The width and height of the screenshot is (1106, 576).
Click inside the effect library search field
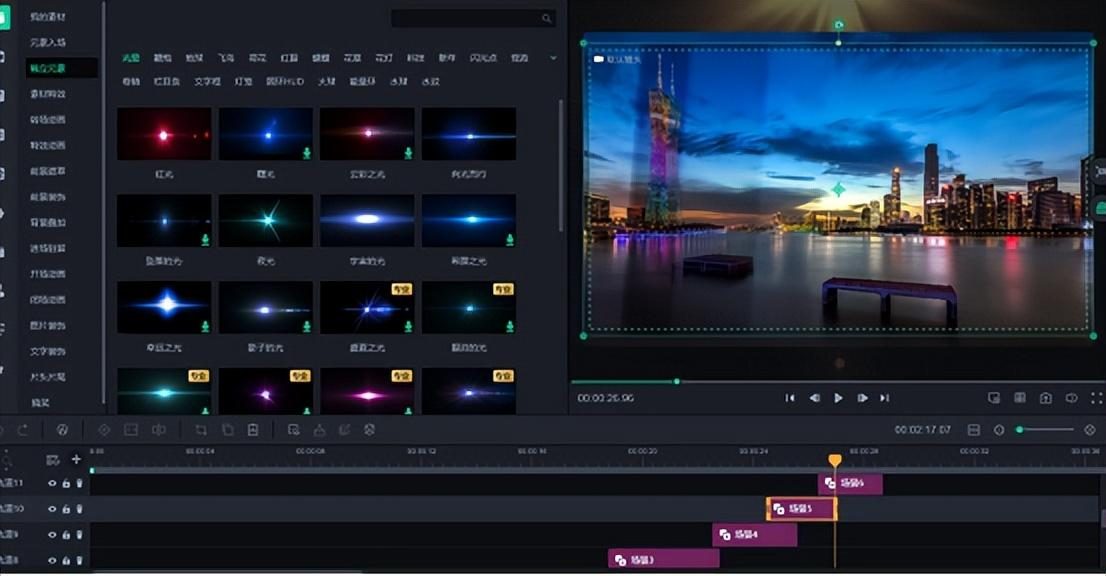pyautogui.click(x=473, y=18)
